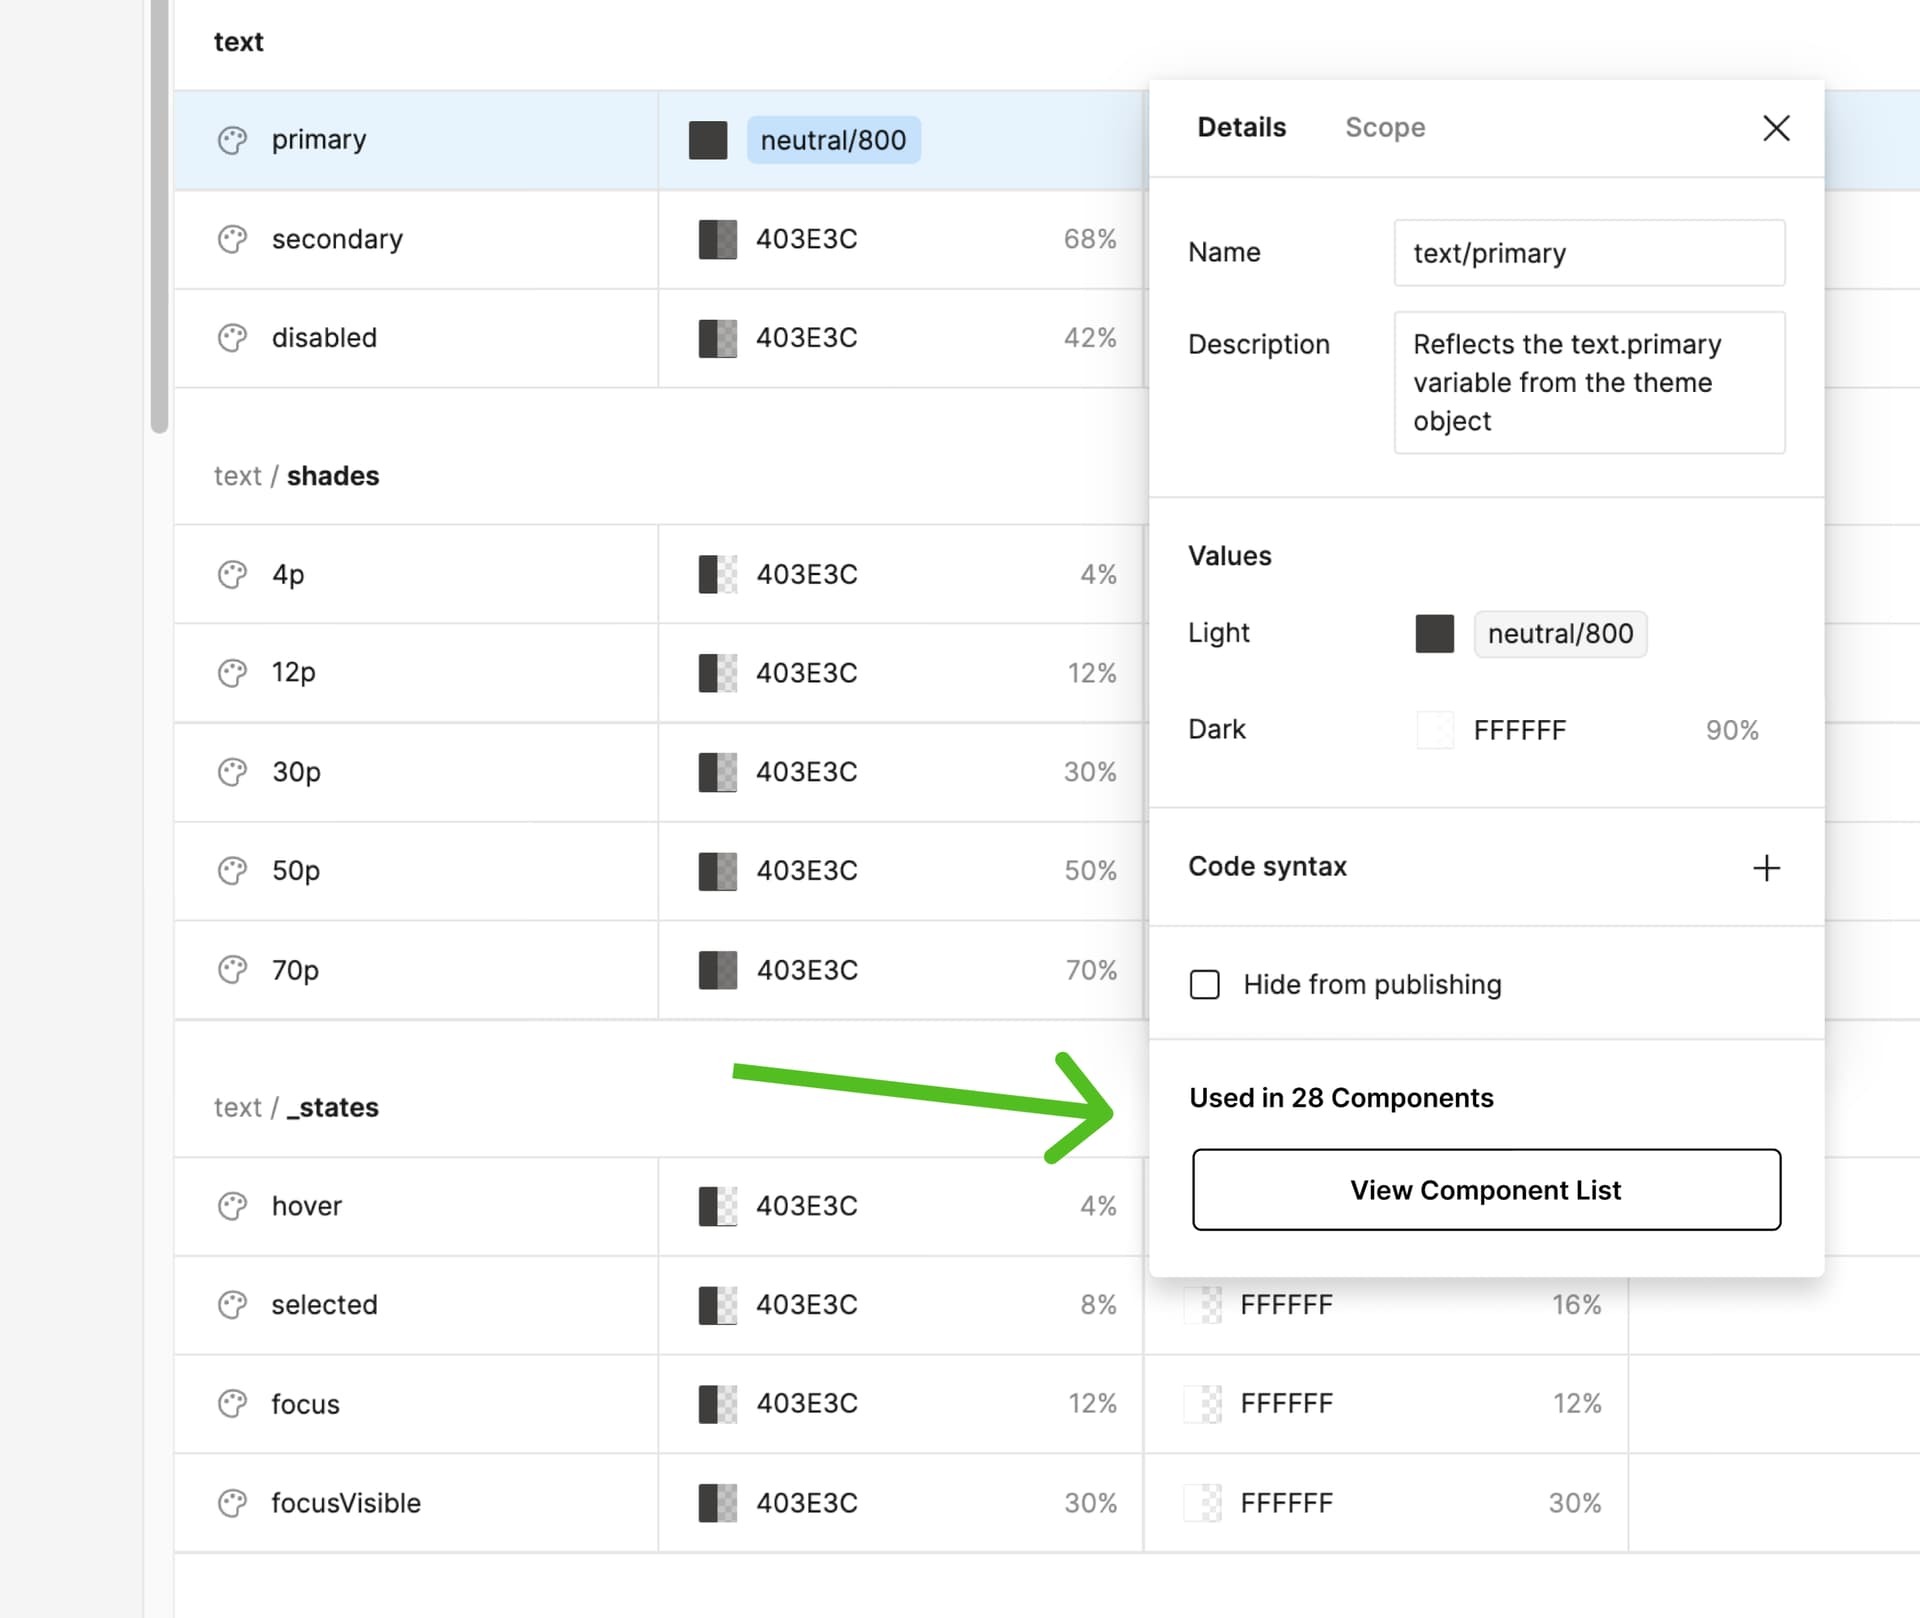Click the 16% opacity in selected row

(1576, 1304)
